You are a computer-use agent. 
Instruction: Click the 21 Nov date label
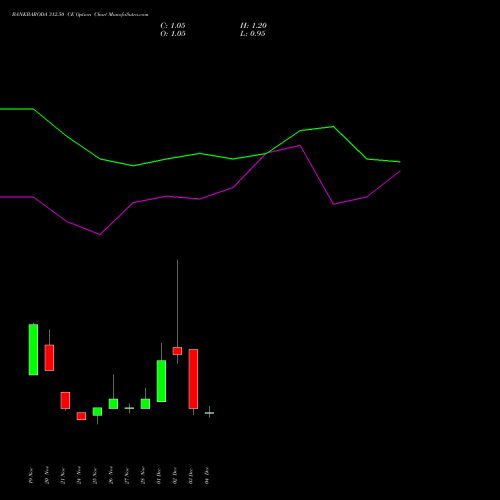63,476
